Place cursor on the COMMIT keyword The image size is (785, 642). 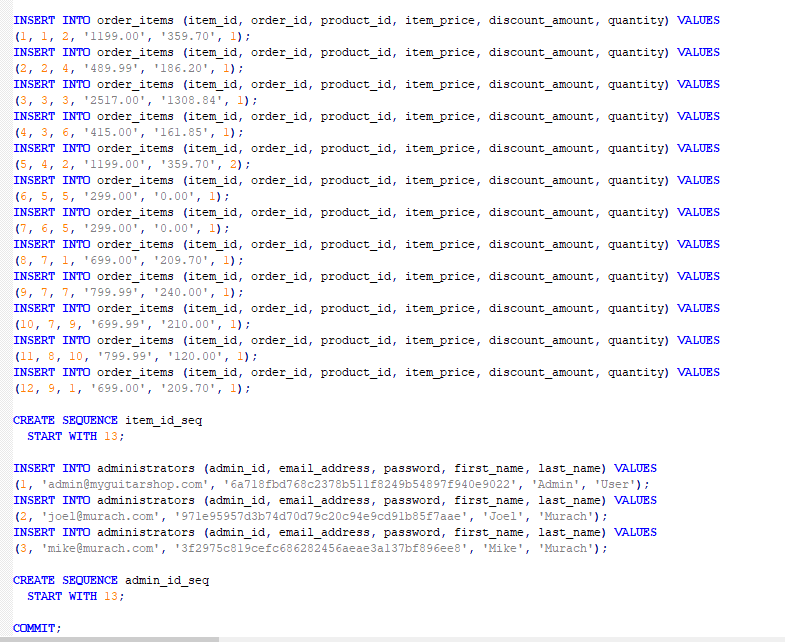click(34, 628)
